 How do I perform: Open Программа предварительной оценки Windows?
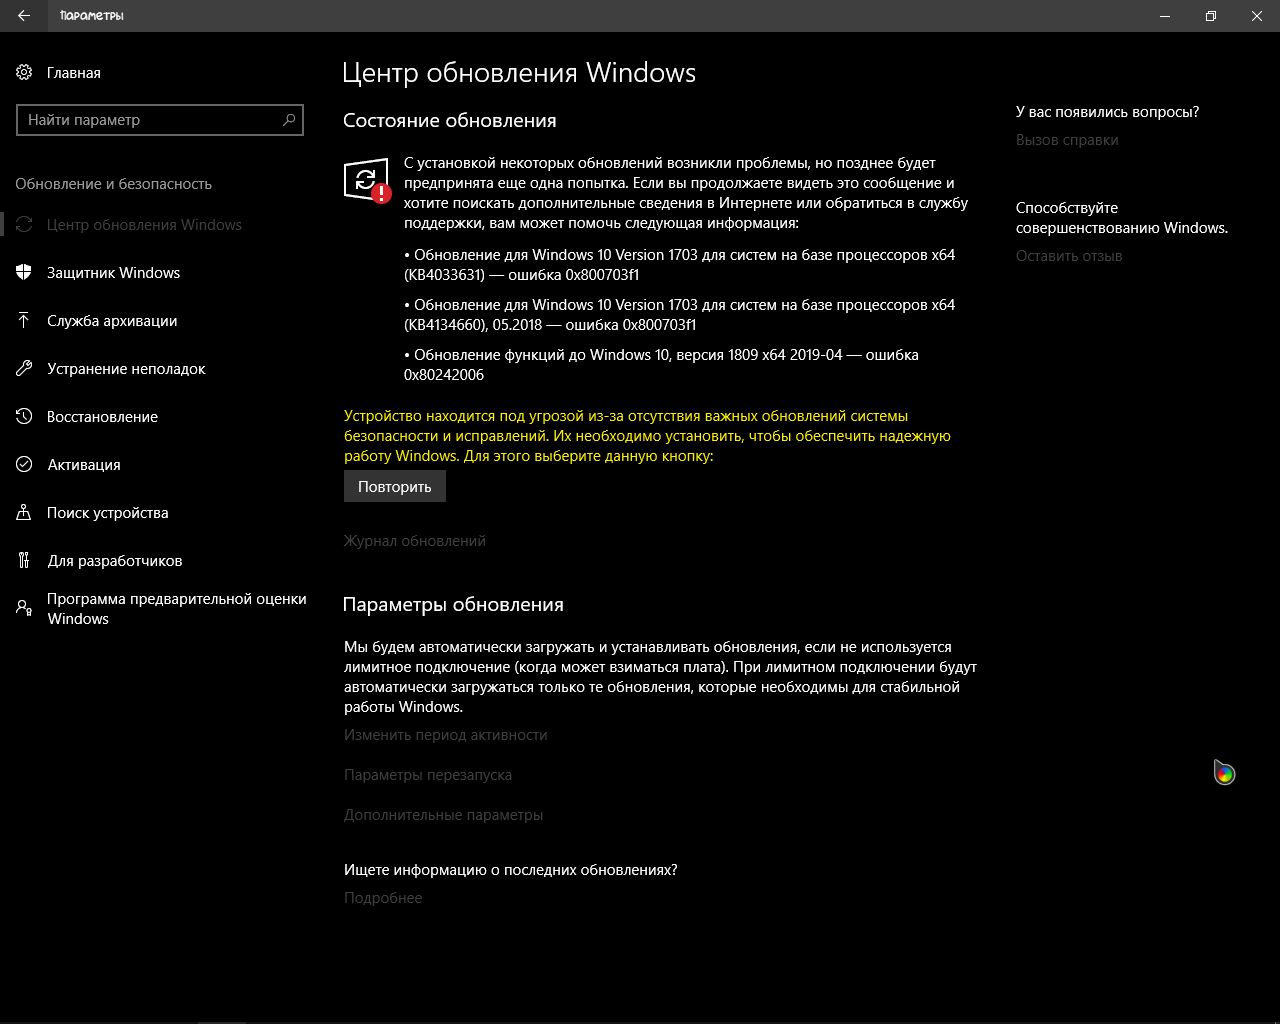(x=176, y=608)
